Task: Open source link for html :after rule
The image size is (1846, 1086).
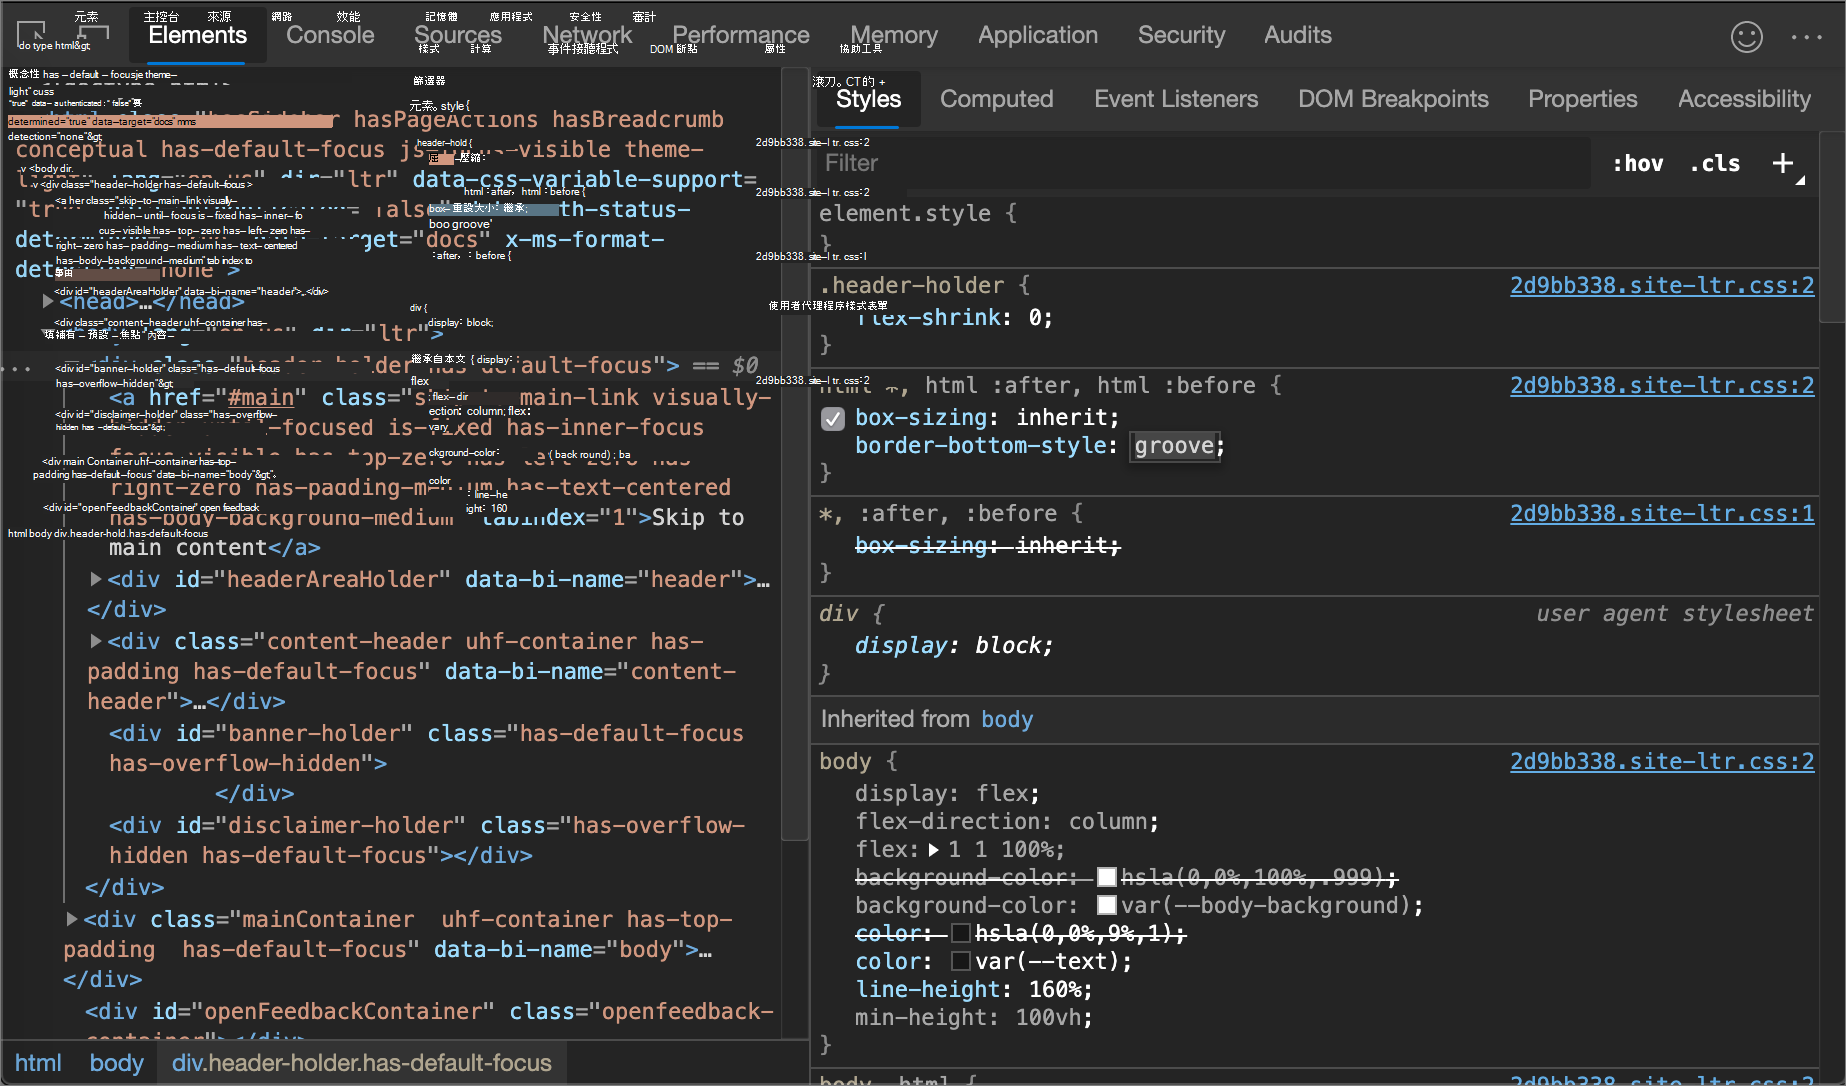Action: [1662, 385]
